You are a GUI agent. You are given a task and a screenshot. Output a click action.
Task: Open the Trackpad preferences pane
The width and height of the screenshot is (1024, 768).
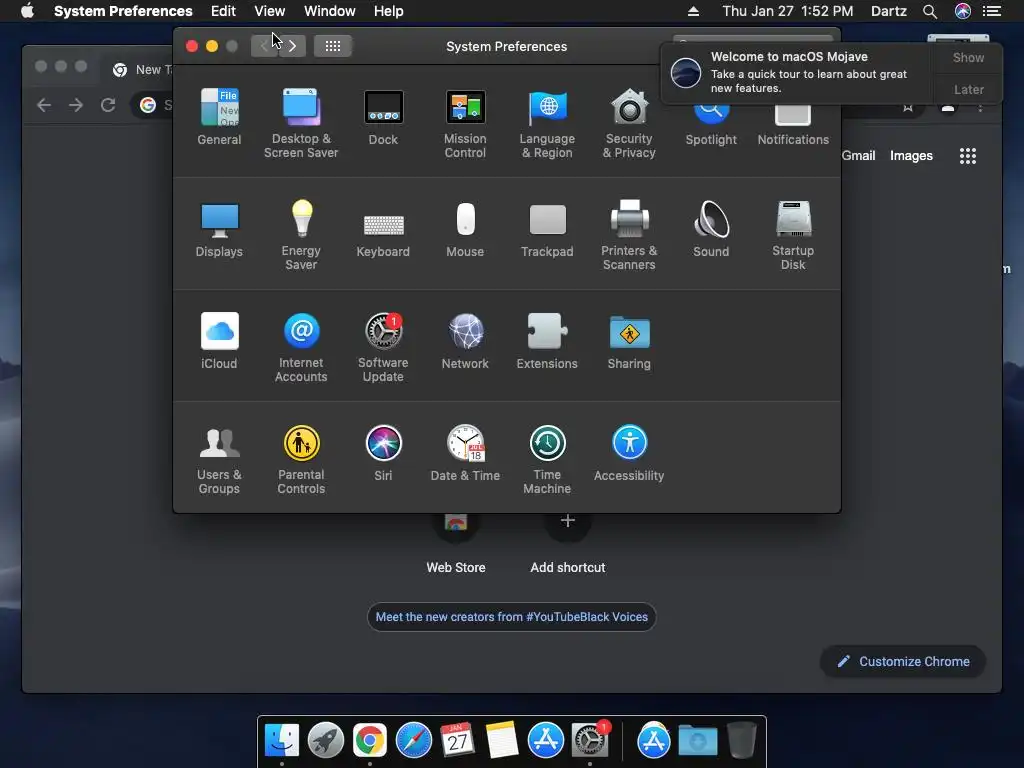pyautogui.click(x=547, y=229)
